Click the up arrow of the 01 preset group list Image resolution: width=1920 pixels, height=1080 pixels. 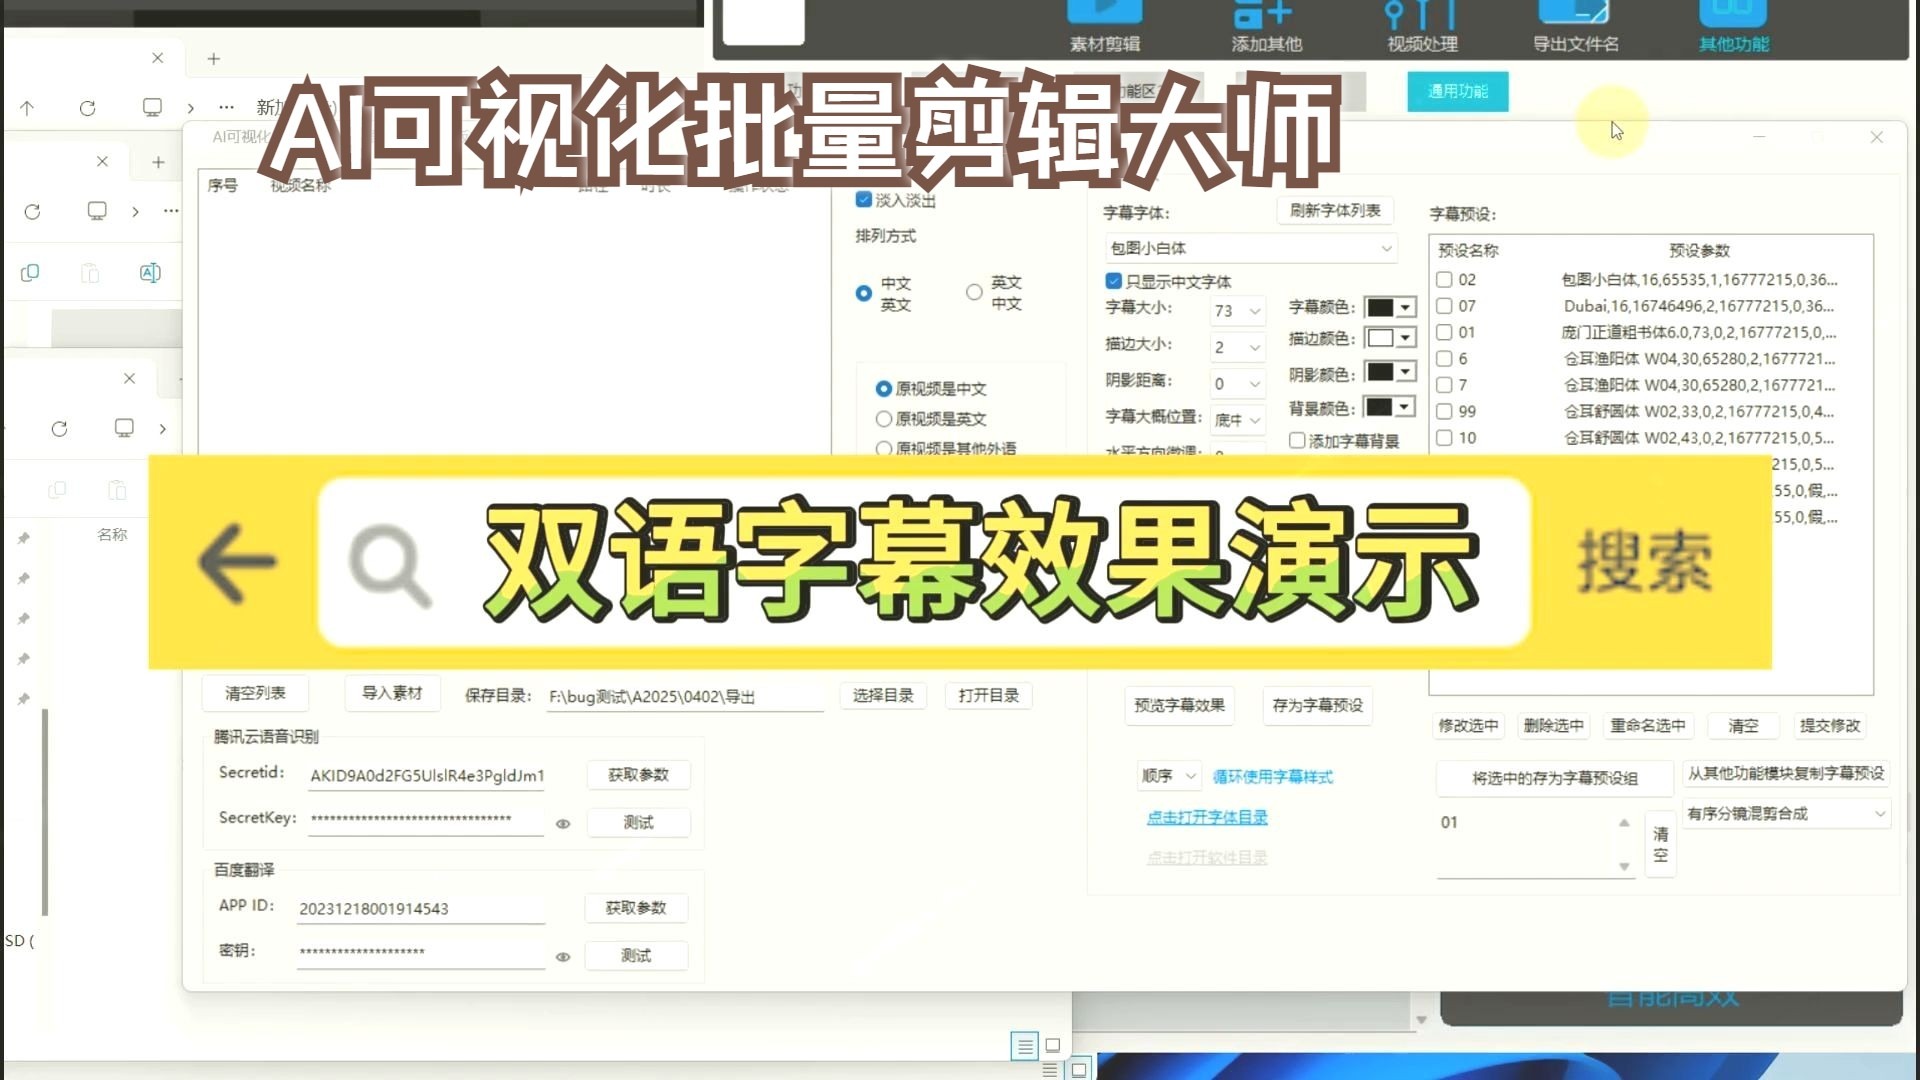(1624, 823)
